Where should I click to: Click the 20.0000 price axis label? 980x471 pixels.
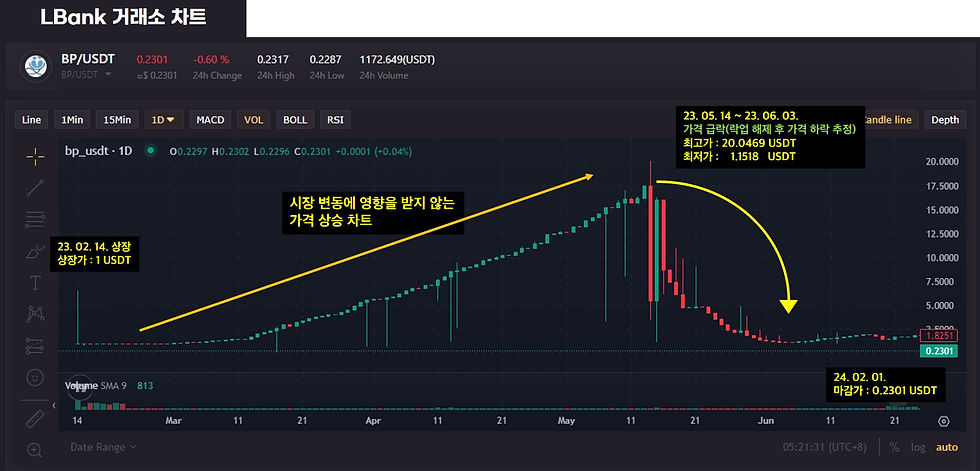click(x=941, y=161)
